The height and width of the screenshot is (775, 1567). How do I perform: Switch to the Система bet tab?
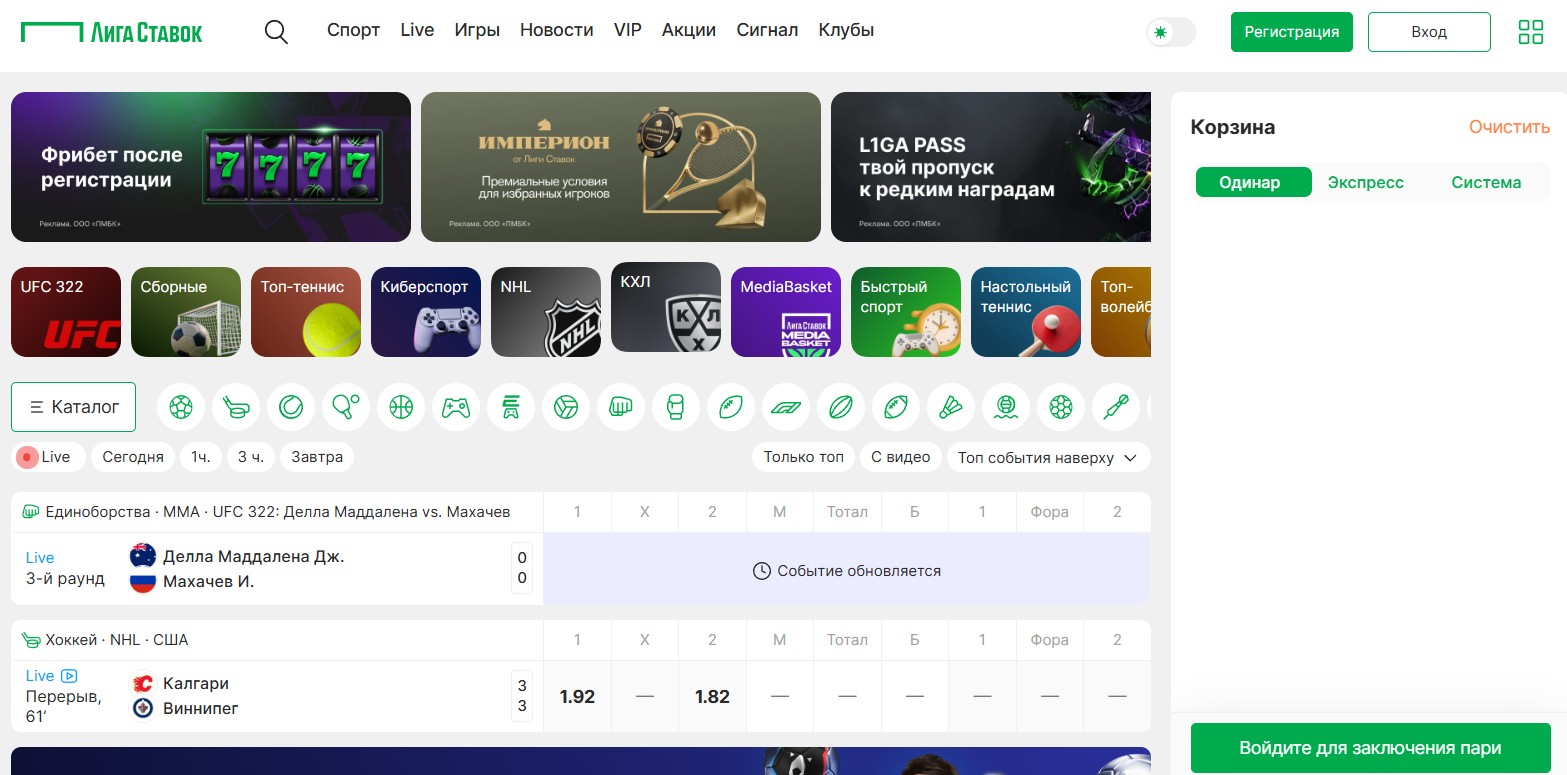tap(1486, 182)
